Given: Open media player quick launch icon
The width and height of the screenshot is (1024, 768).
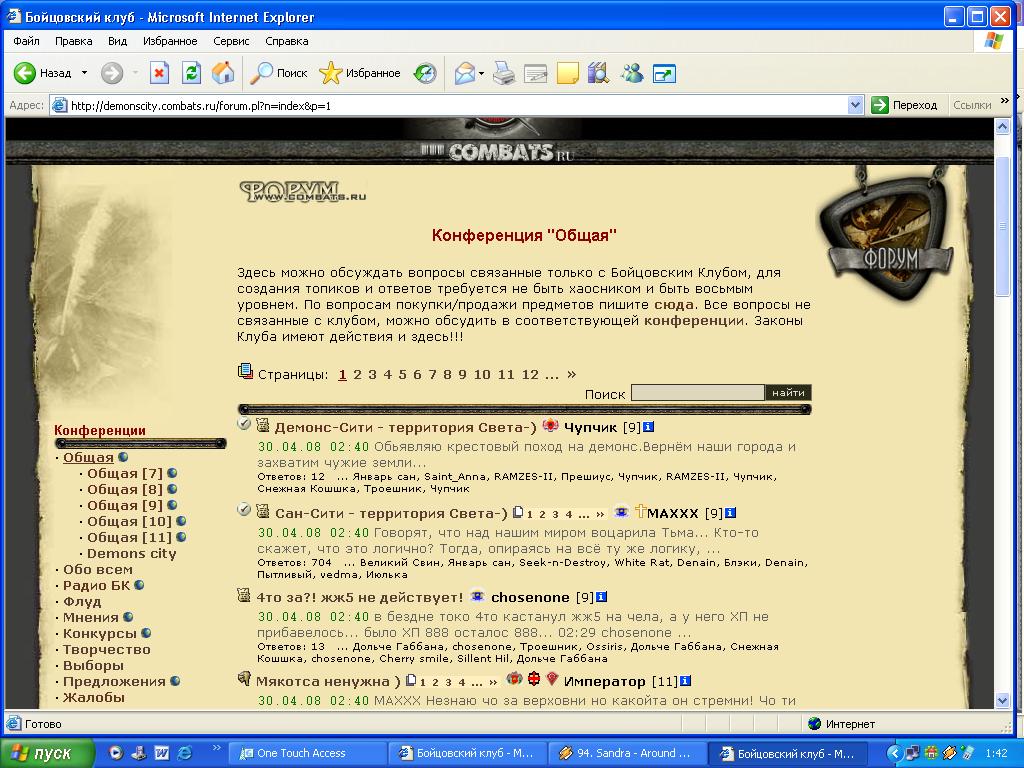Looking at the screenshot, I should [x=116, y=753].
